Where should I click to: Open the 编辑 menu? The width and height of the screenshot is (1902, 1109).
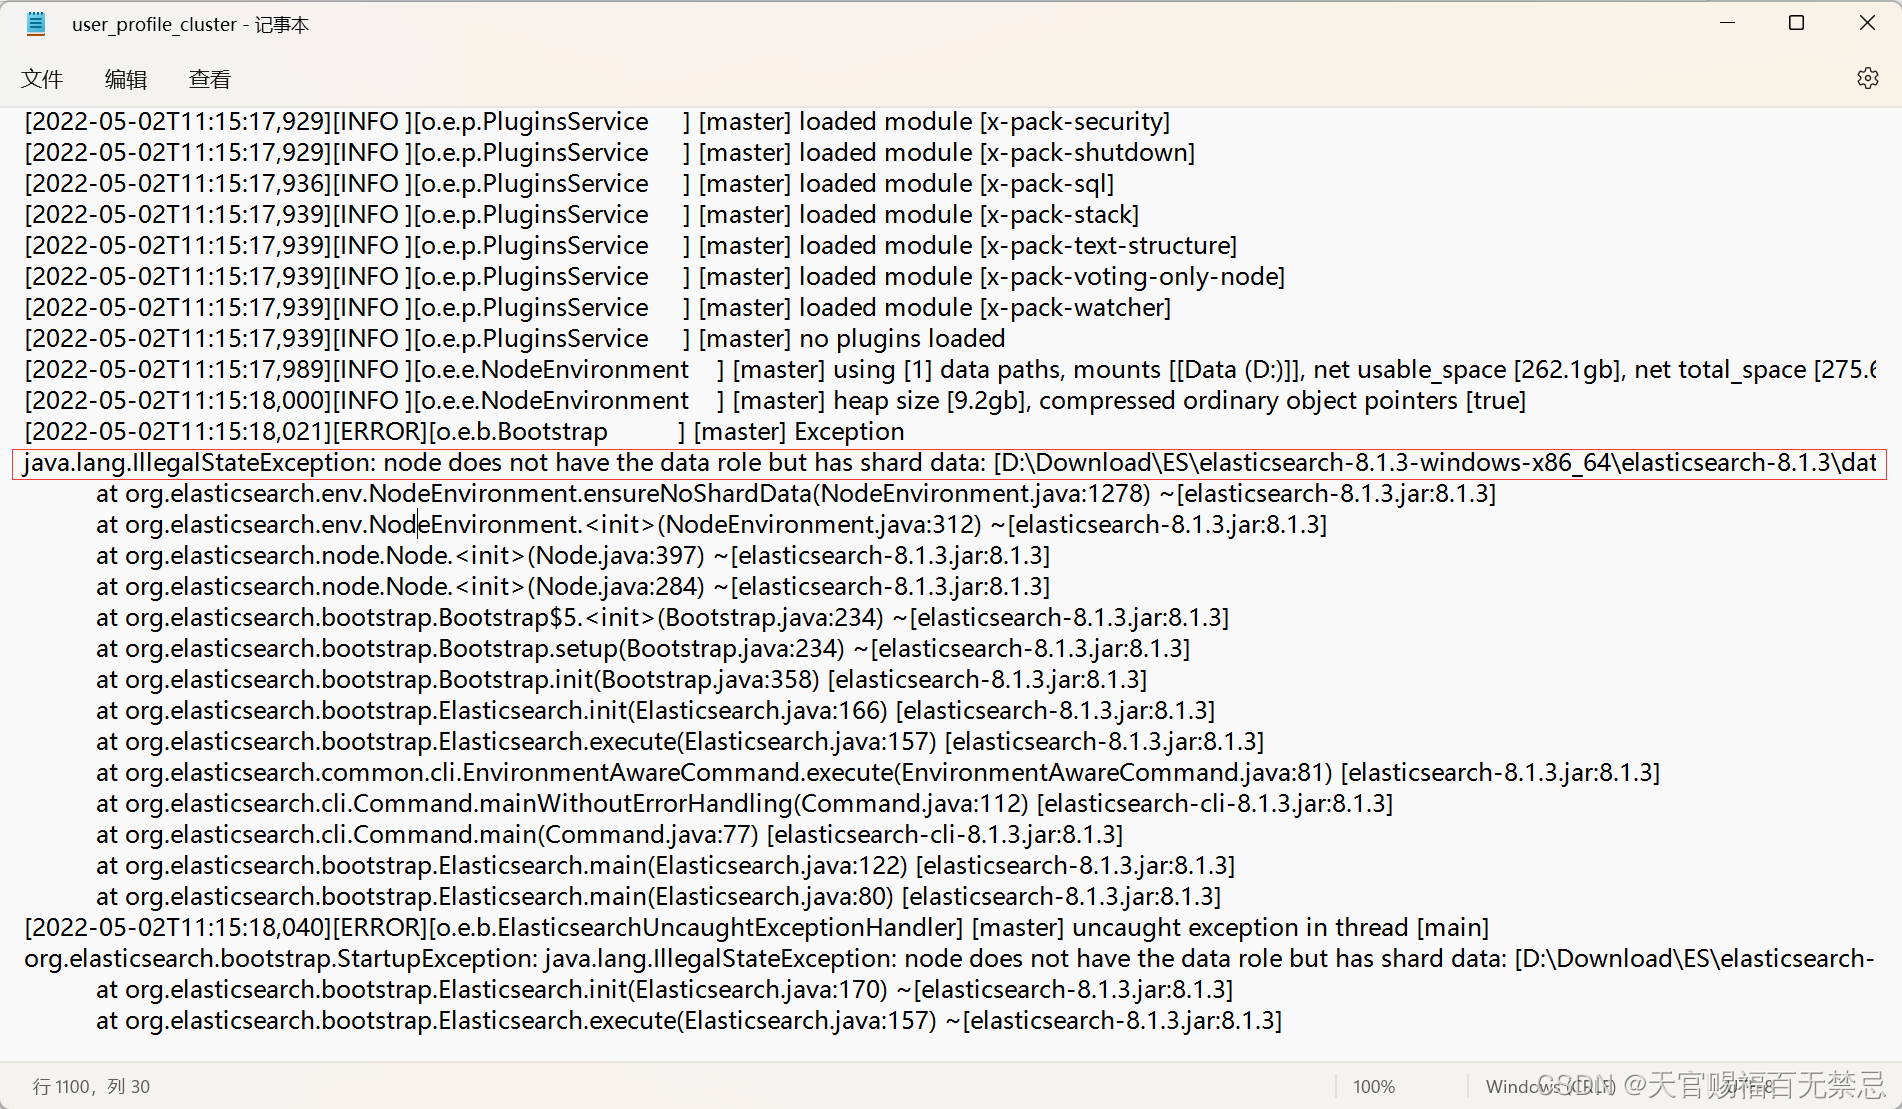click(126, 79)
